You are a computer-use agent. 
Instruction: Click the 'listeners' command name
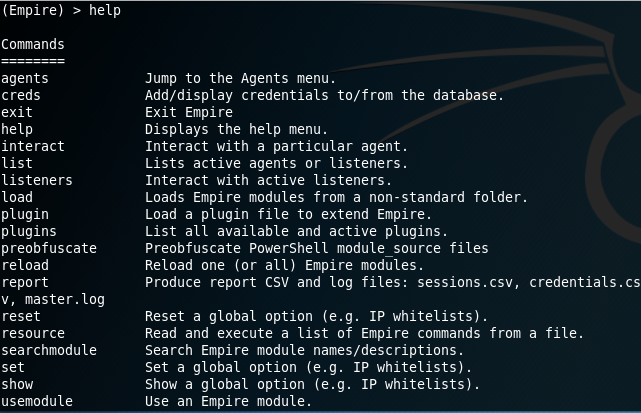click(x=37, y=180)
